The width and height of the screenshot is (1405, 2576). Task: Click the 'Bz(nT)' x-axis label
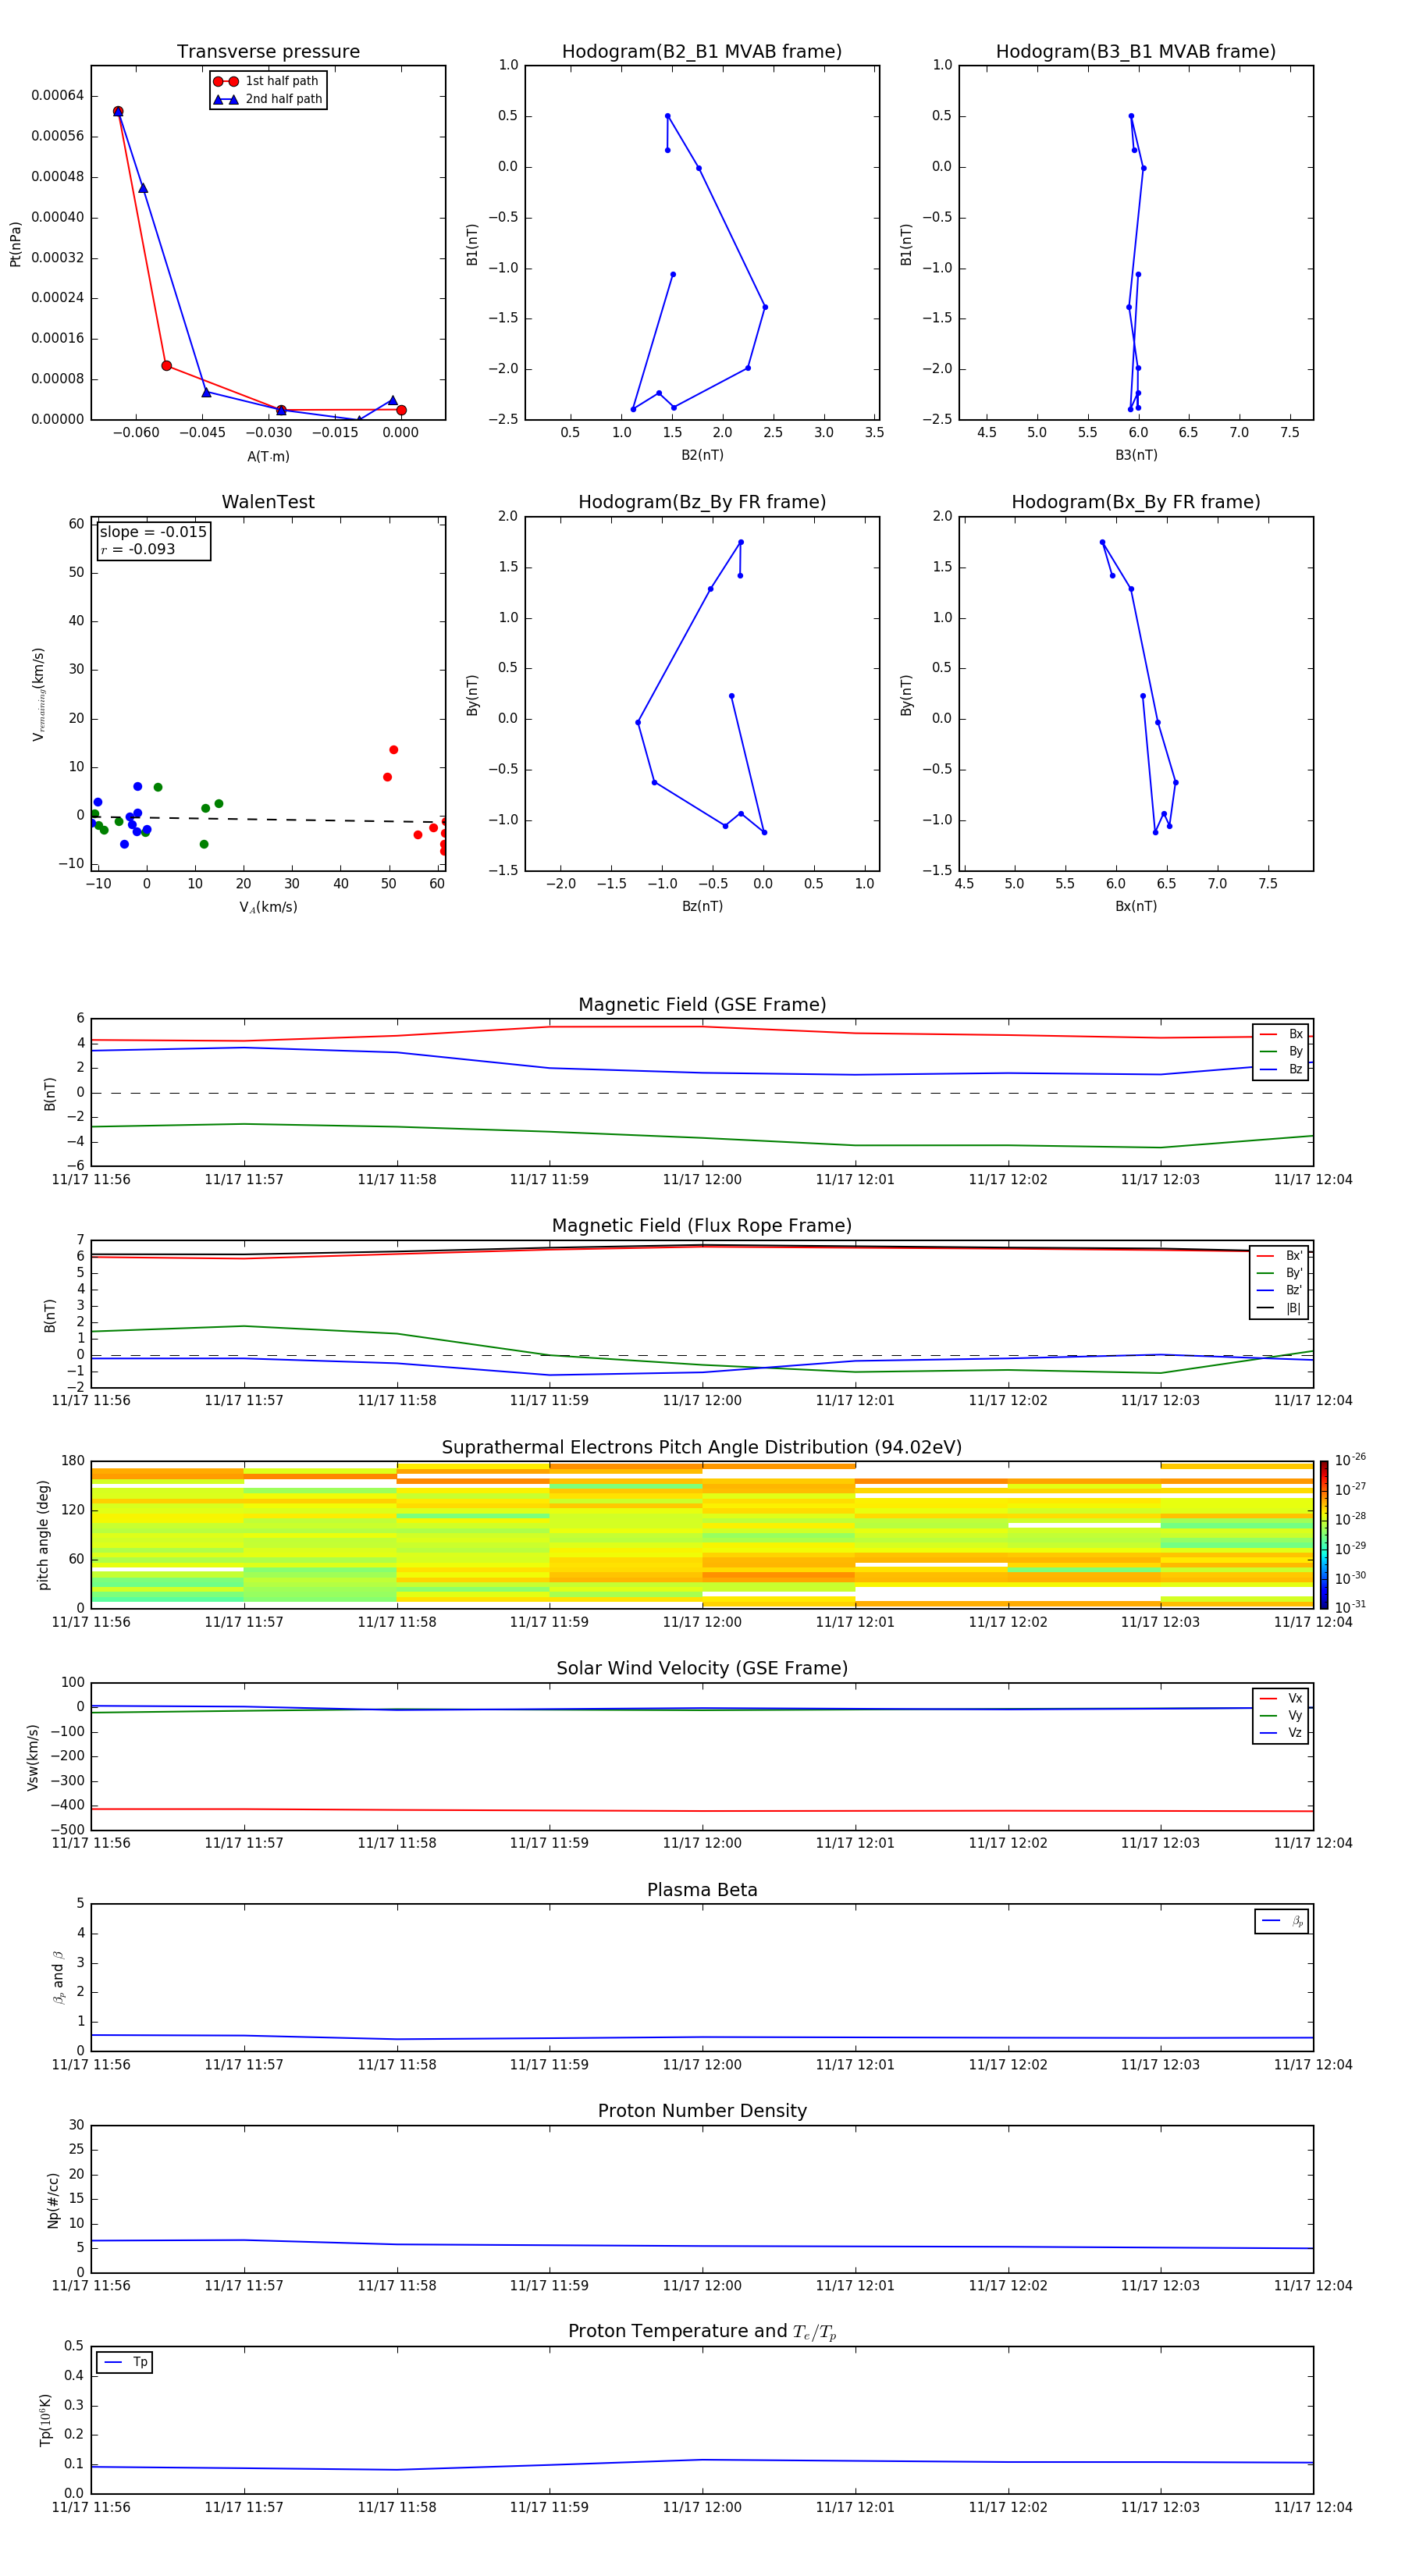(702, 906)
